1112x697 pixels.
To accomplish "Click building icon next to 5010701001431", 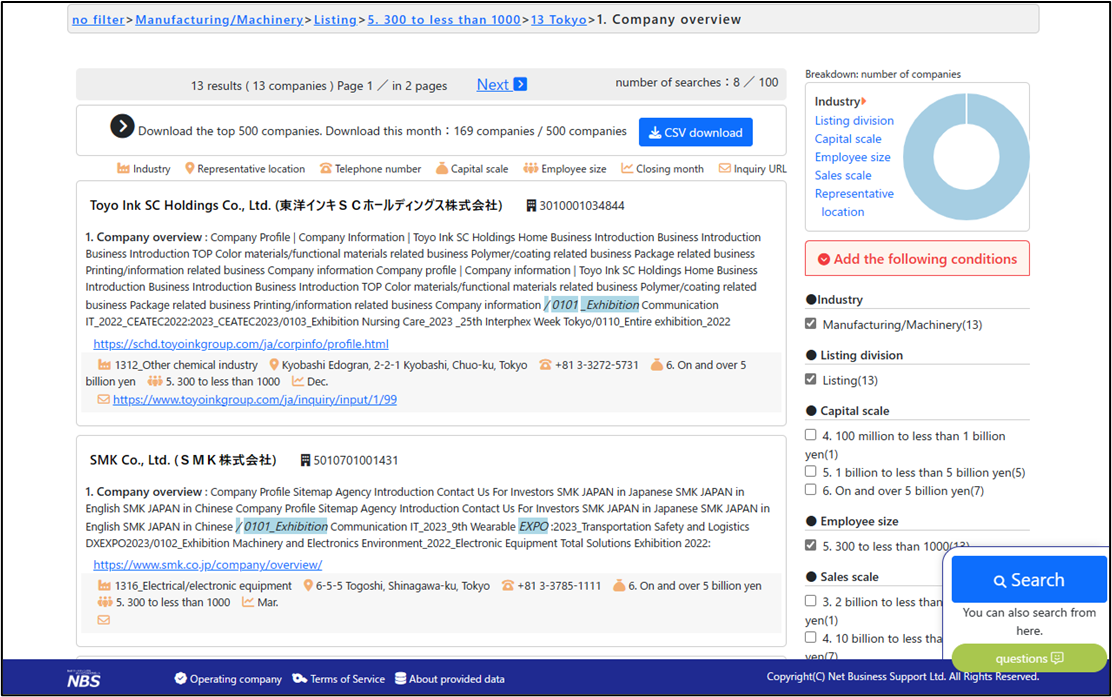I will (305, 460).
